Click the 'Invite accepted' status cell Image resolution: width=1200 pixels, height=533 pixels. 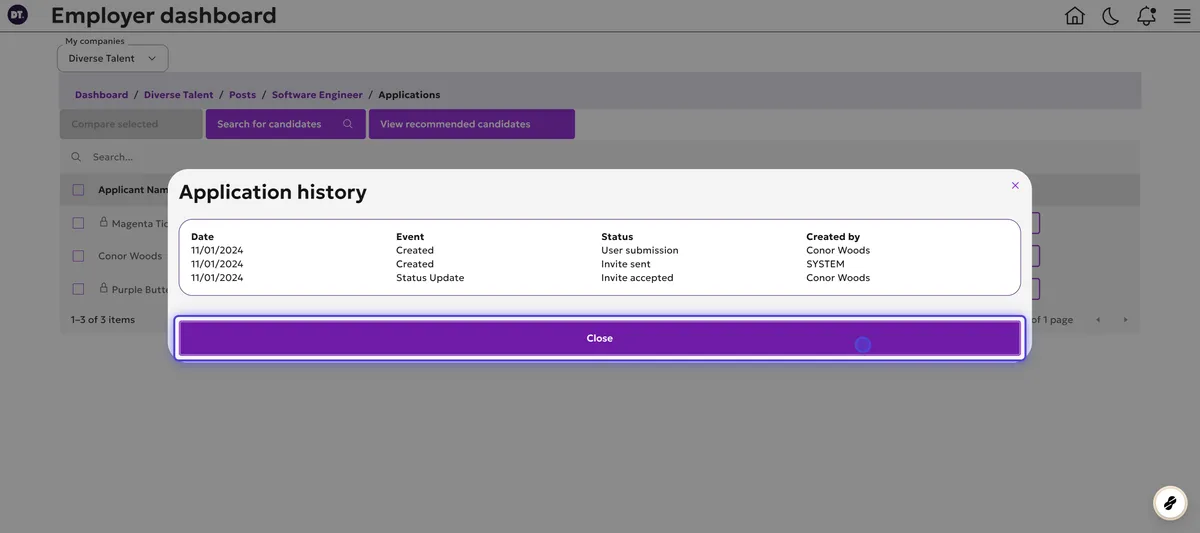pos(637,278)
